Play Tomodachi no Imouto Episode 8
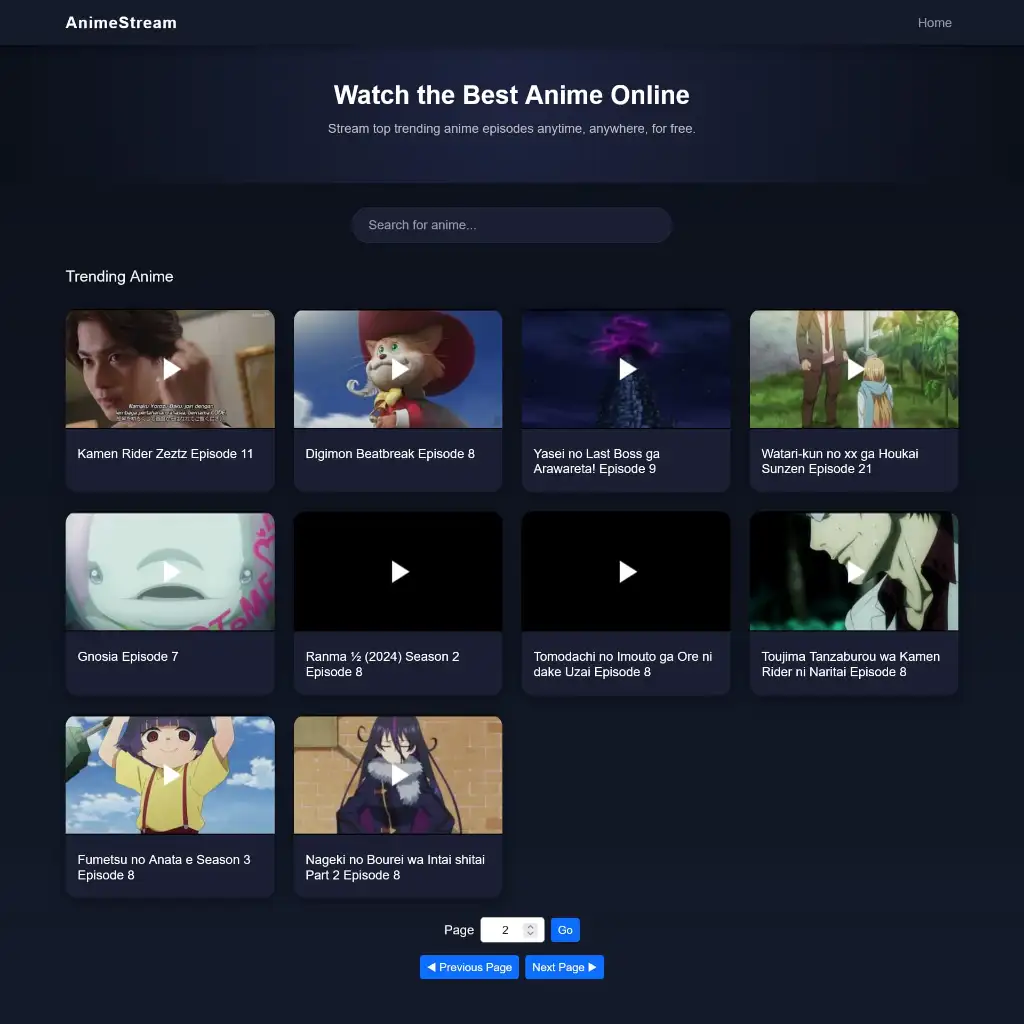 627,571
